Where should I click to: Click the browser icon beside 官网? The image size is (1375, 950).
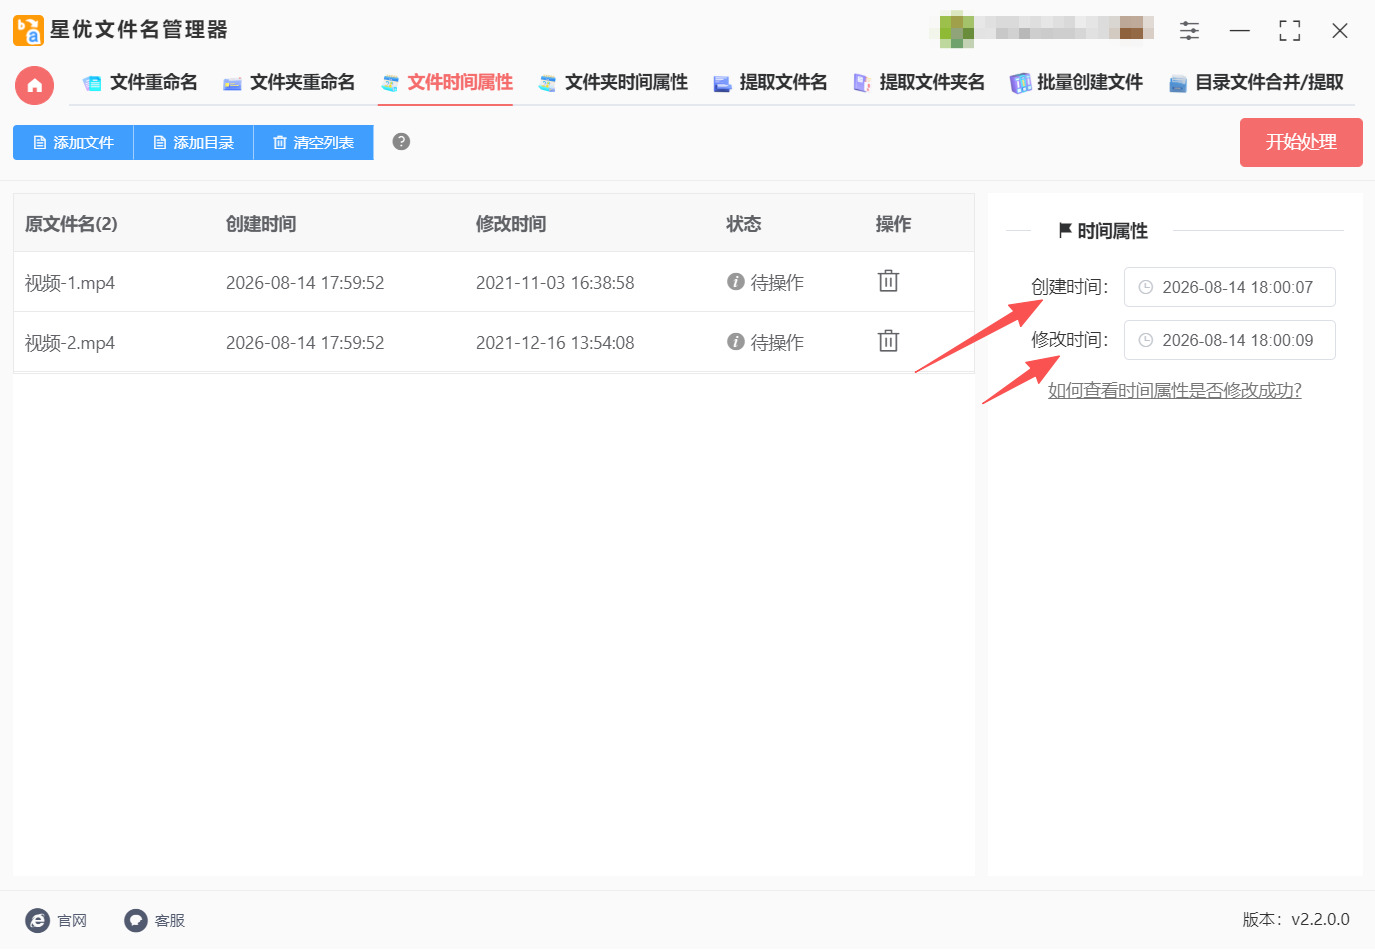point(37,921)
